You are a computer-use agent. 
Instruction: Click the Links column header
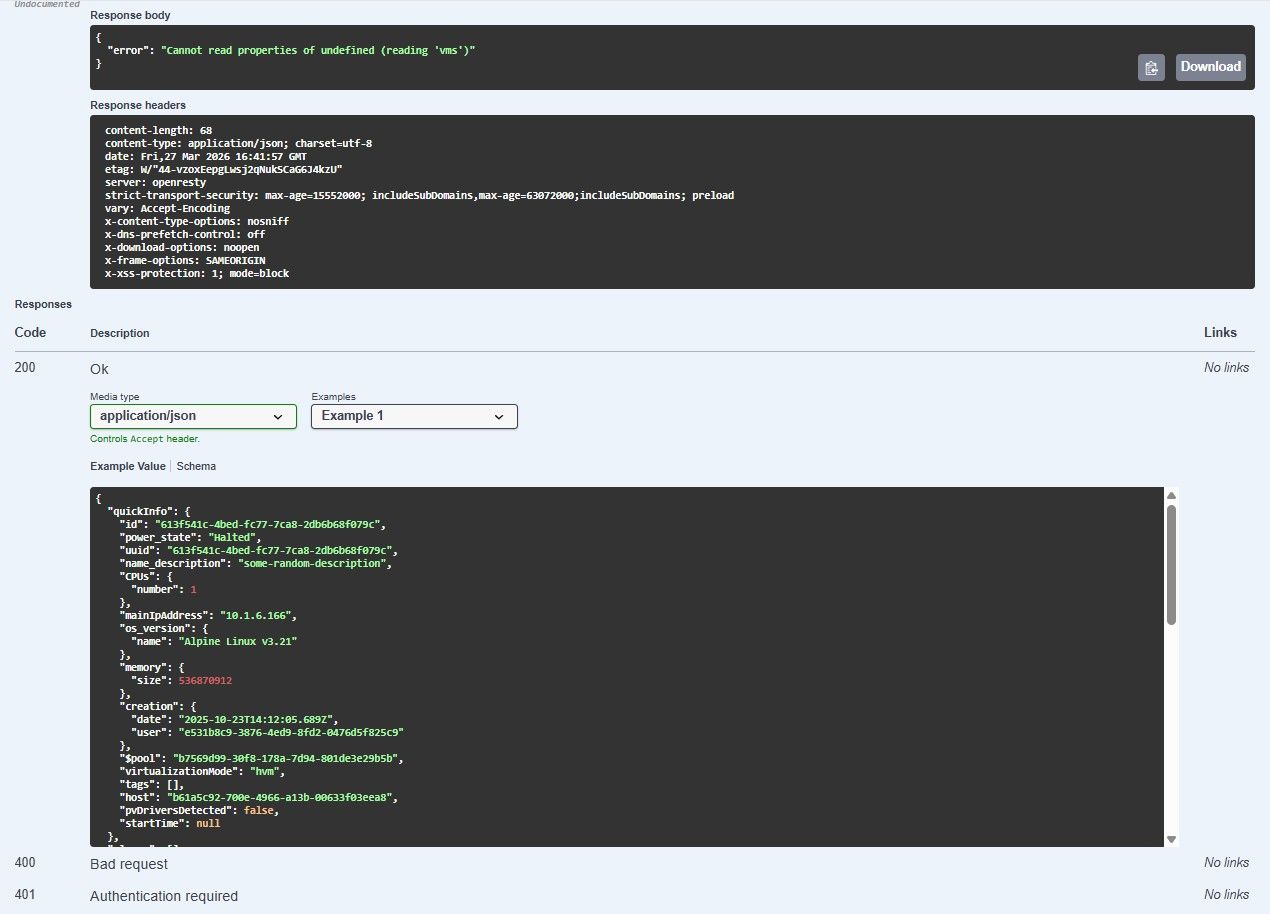pos(1220,333)
